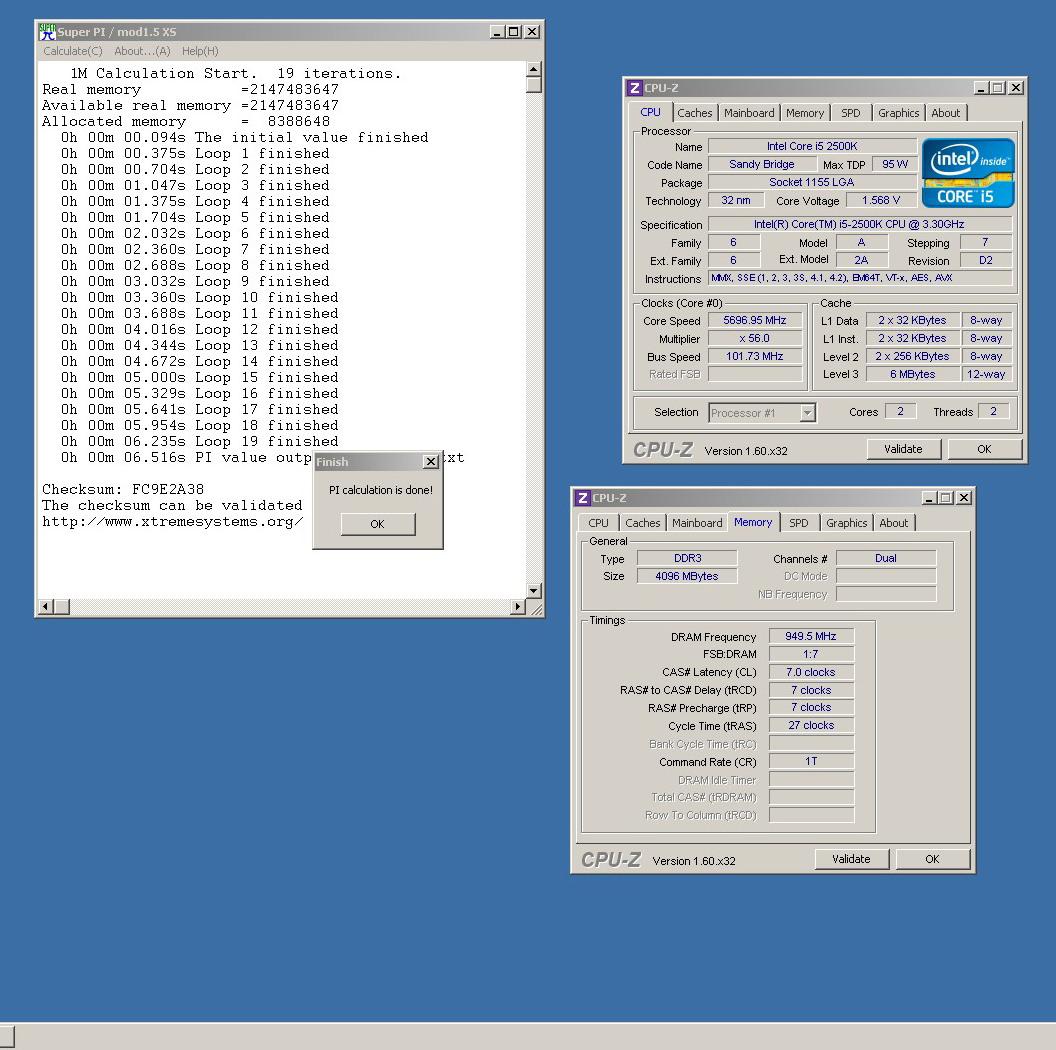Open the About...(A) menu in Super PI
Screen dimensions: 1056x1050
(x=142, y=51)
